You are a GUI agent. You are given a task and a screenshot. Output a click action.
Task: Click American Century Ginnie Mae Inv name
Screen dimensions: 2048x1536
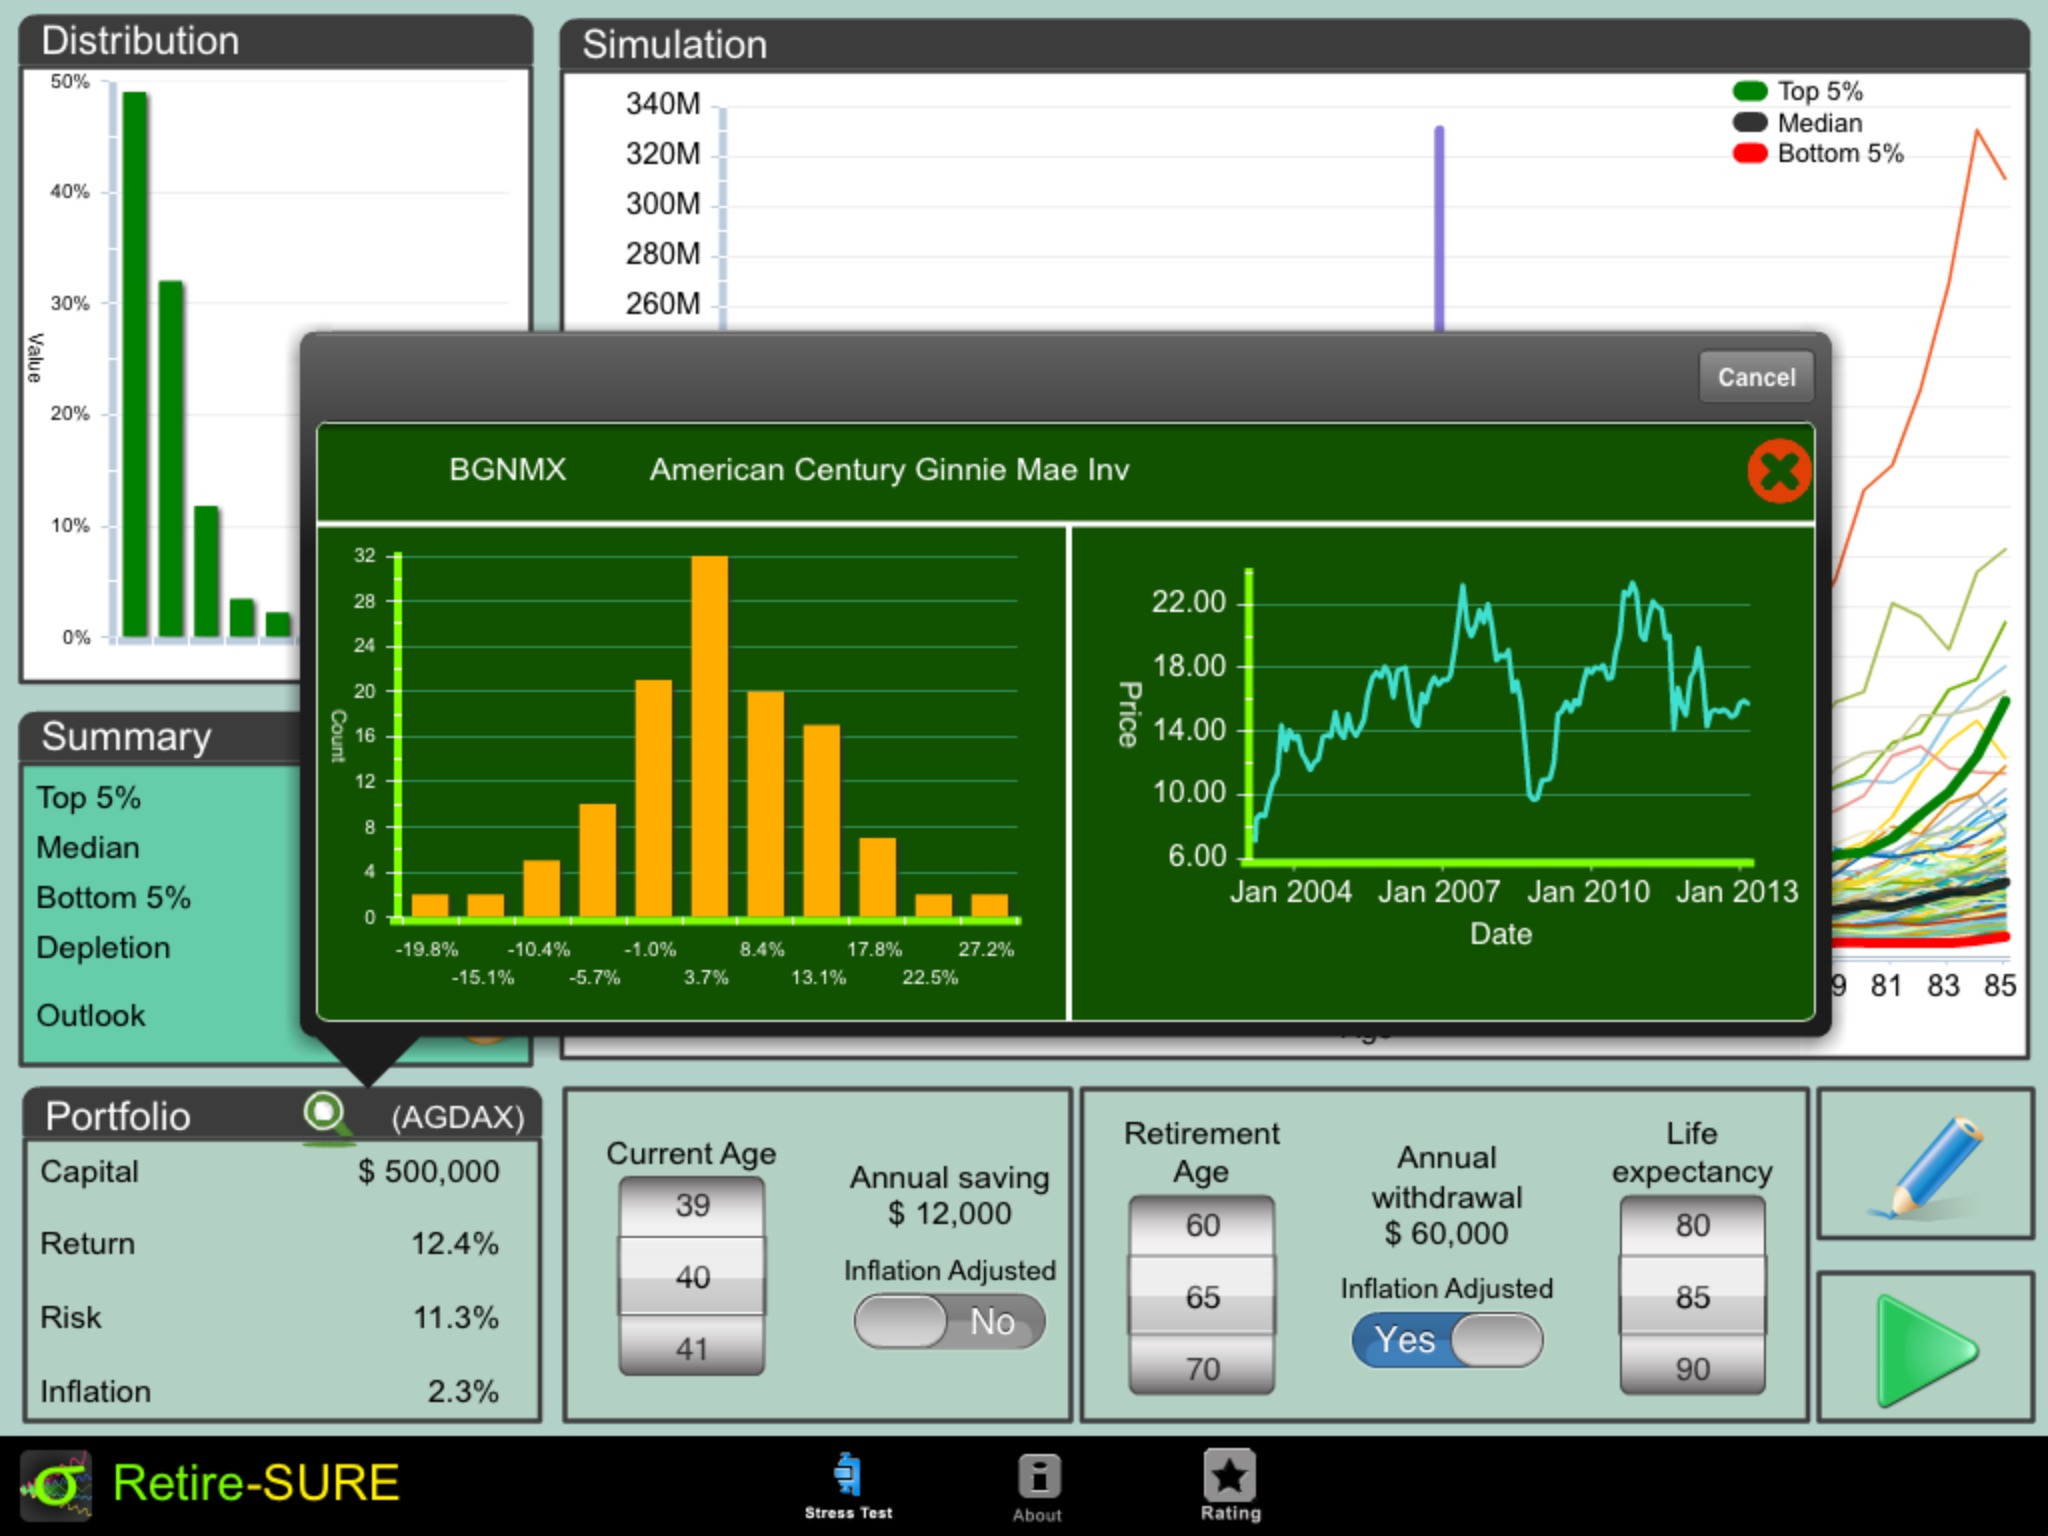click(889, 470)
